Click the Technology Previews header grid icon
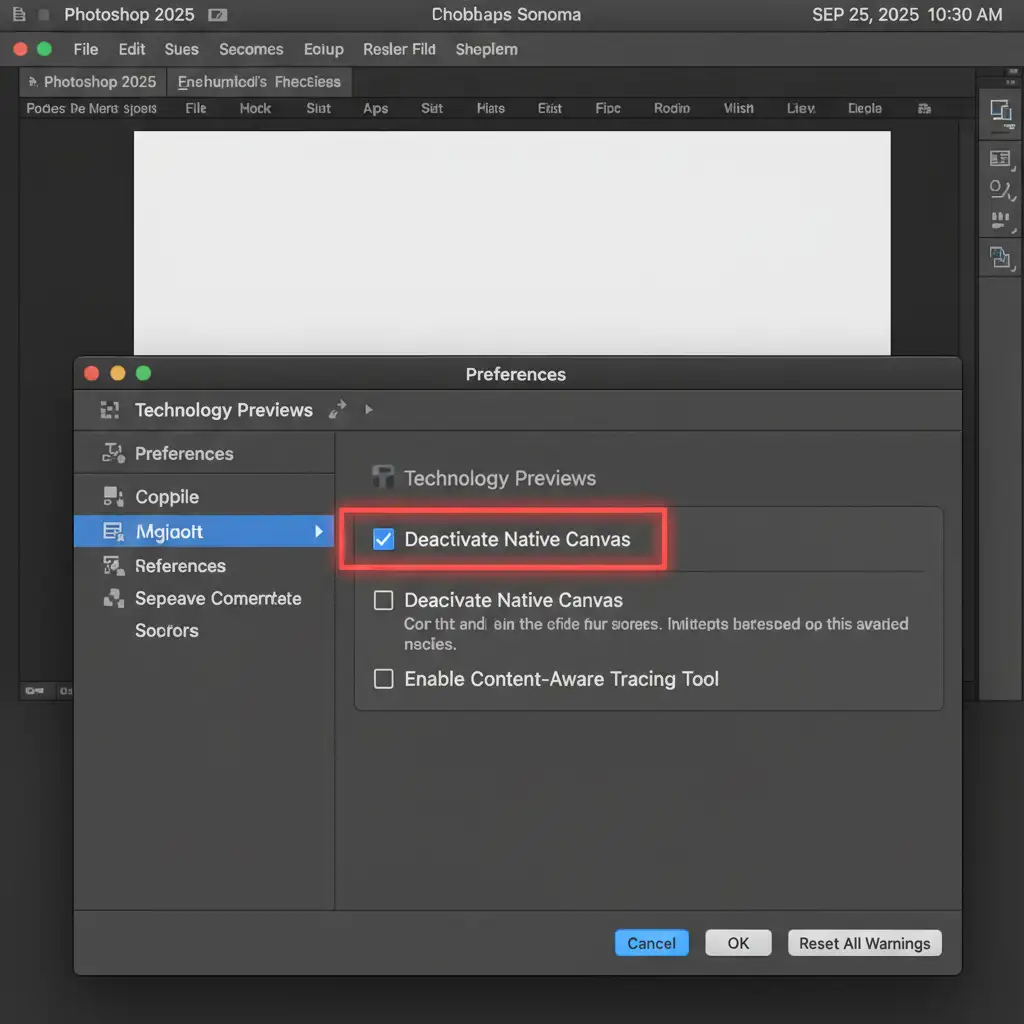 point(110,410)
